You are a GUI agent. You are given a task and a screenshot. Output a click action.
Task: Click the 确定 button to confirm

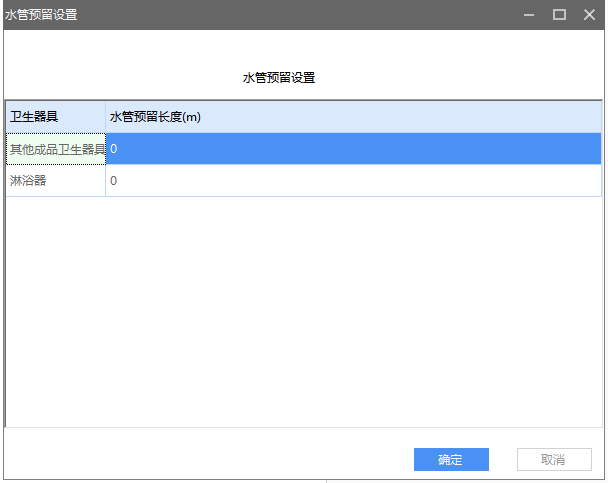point(451,460)
